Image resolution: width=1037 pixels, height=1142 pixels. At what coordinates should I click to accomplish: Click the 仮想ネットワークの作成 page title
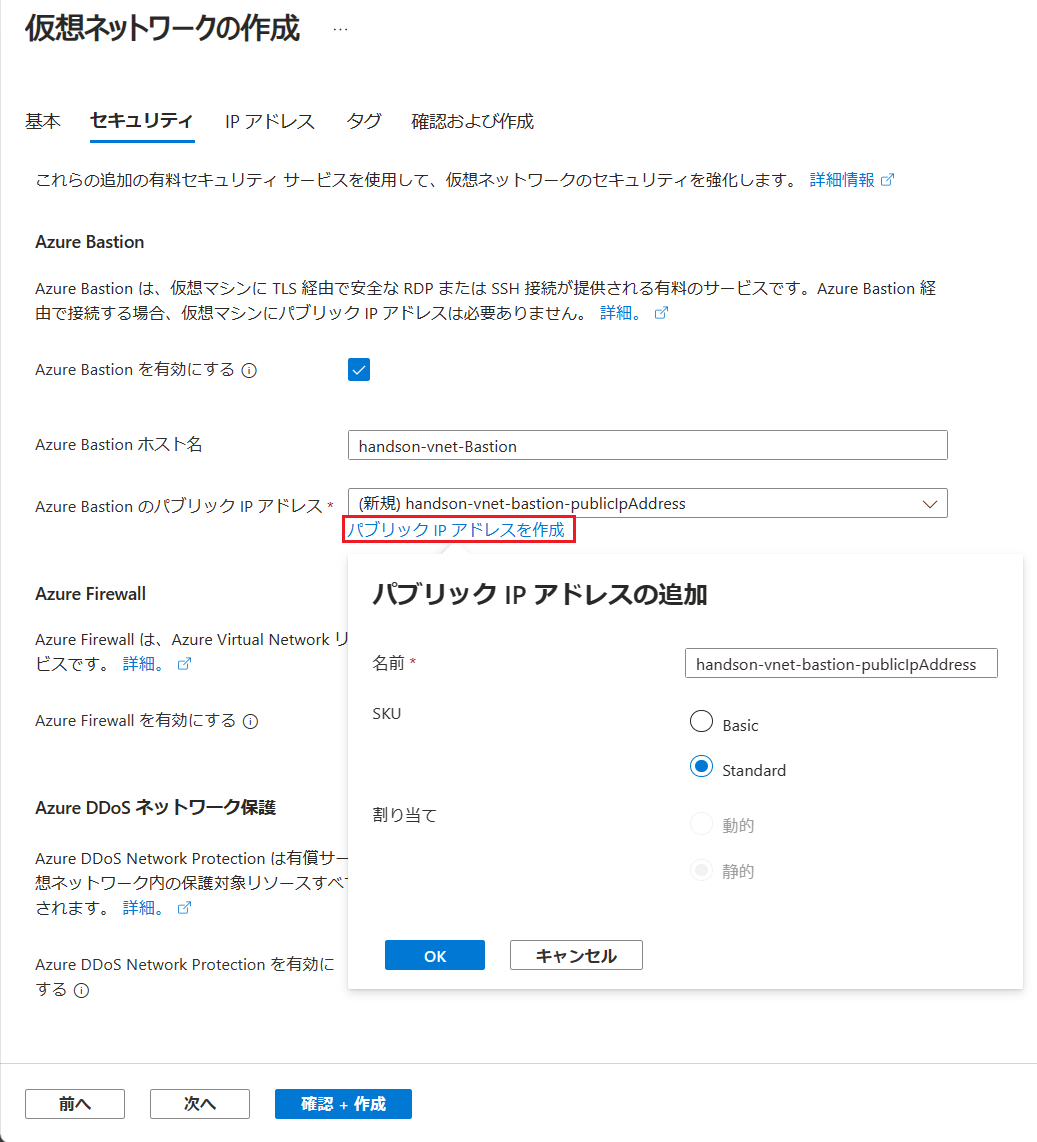162,29
